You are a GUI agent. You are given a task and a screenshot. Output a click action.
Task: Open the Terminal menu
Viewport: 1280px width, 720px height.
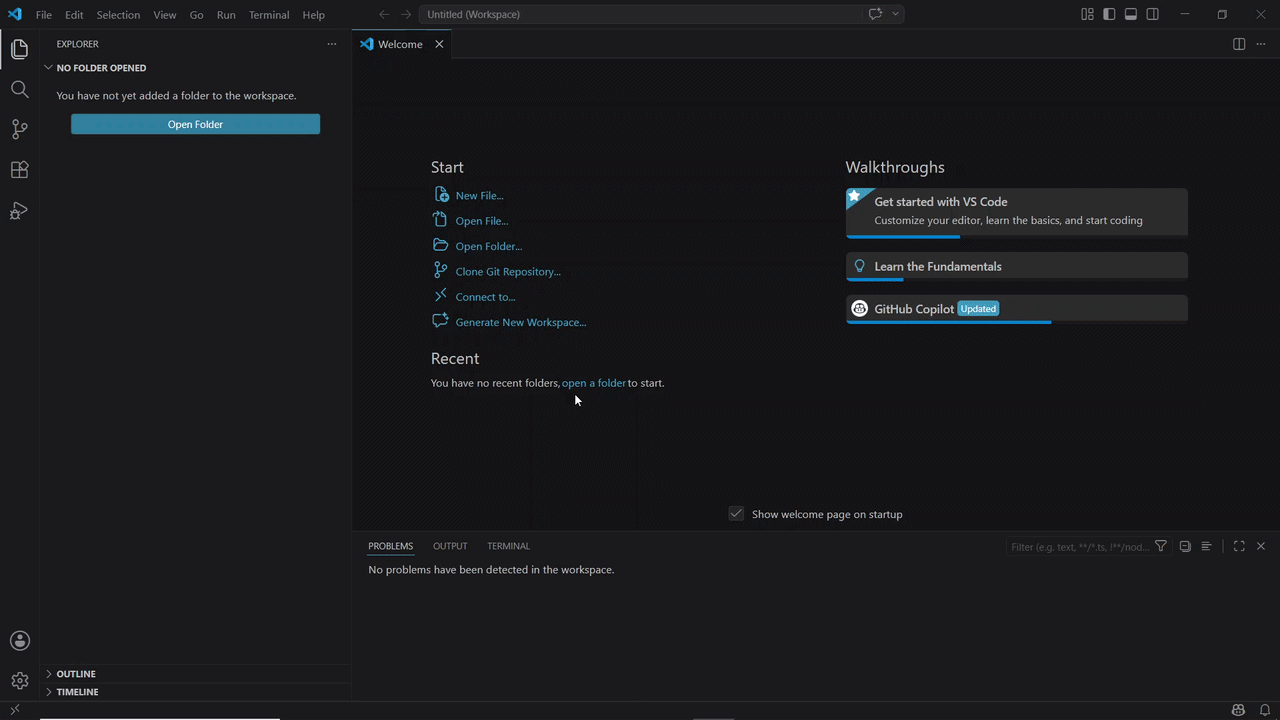pyautogui.click(x=269, y=15)
